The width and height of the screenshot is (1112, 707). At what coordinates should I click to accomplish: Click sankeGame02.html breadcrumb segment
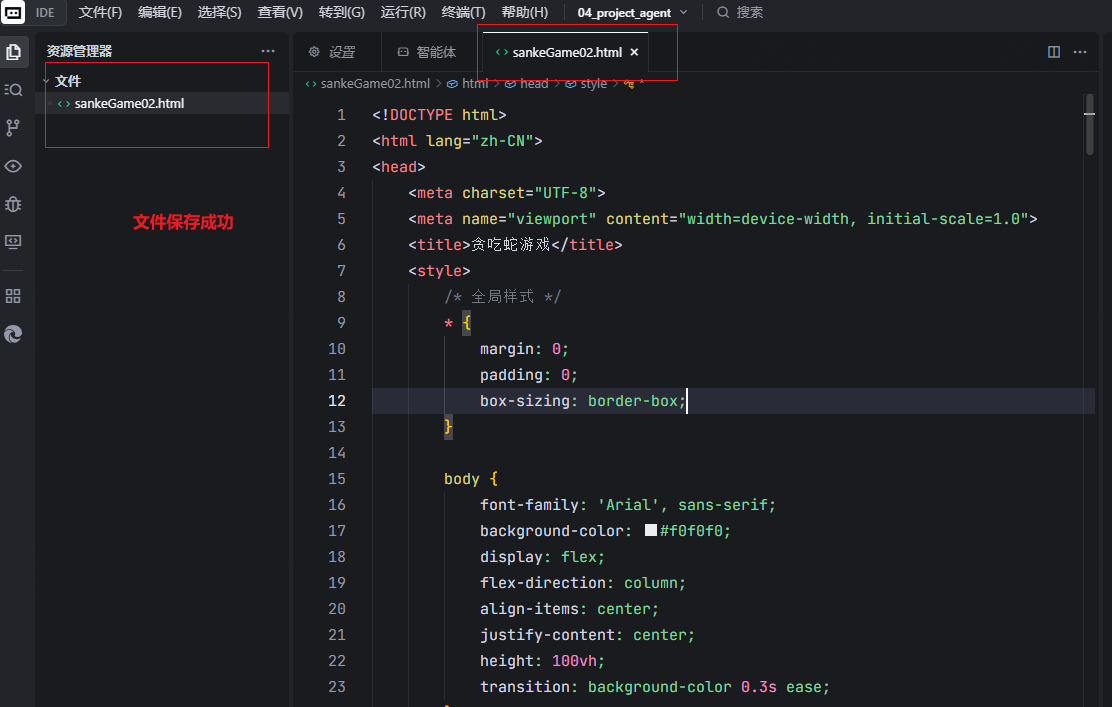coord(375,84)
